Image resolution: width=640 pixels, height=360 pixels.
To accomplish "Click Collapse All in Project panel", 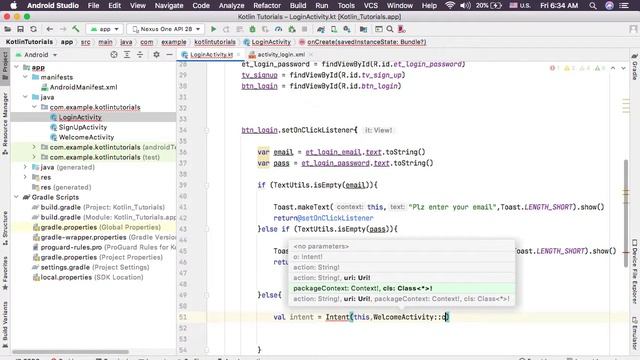I will point(140,55).
